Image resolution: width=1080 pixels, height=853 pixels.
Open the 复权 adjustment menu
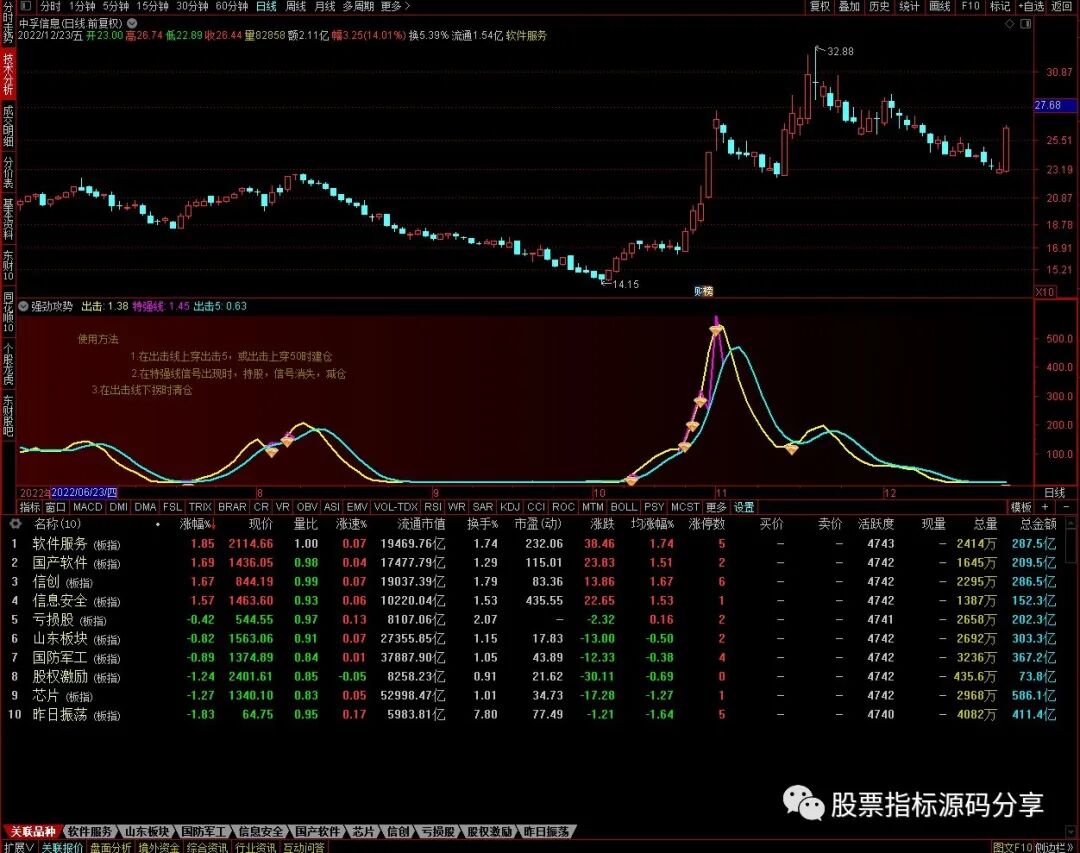point(820,6)
